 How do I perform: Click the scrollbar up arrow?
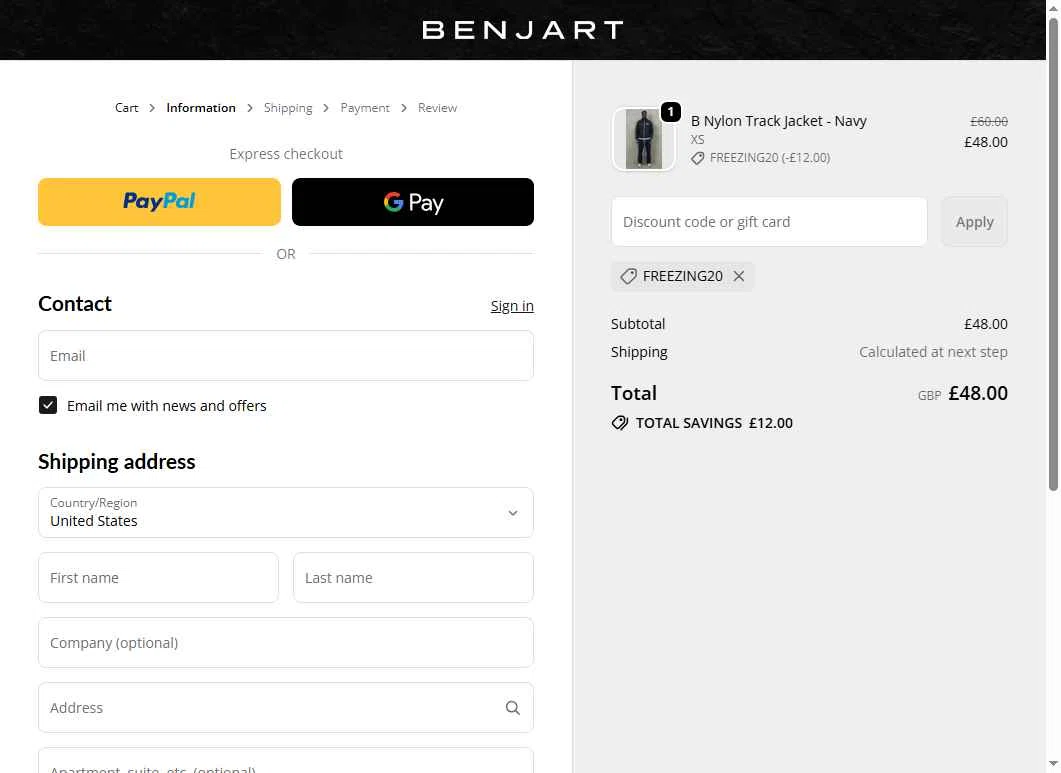click(1053, 7)
